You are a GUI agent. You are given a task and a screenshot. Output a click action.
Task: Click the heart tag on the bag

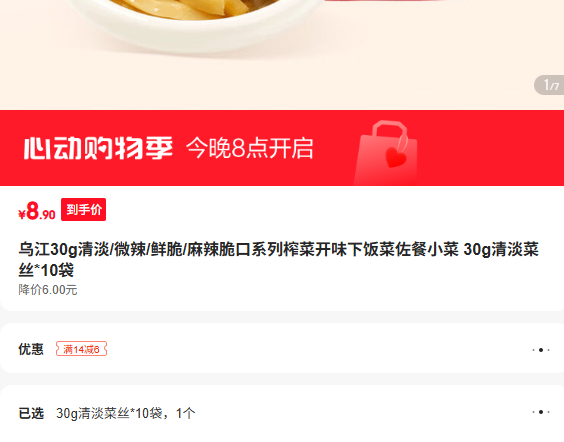pos(396,158)
